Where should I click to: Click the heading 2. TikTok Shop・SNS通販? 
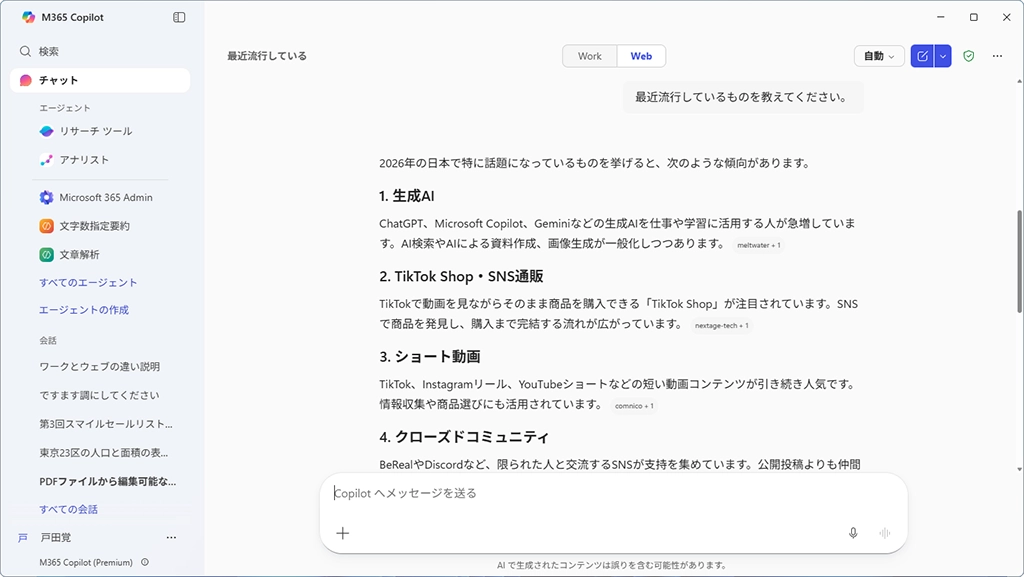pos(461,276)
